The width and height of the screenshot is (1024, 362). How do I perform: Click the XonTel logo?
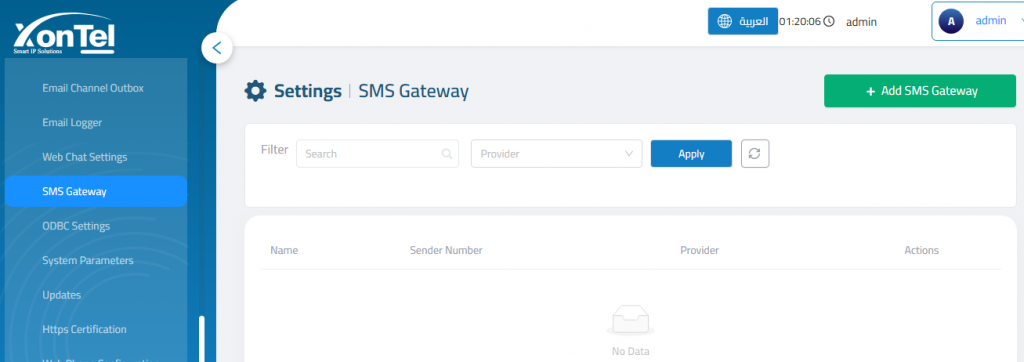tap(65, 35)
